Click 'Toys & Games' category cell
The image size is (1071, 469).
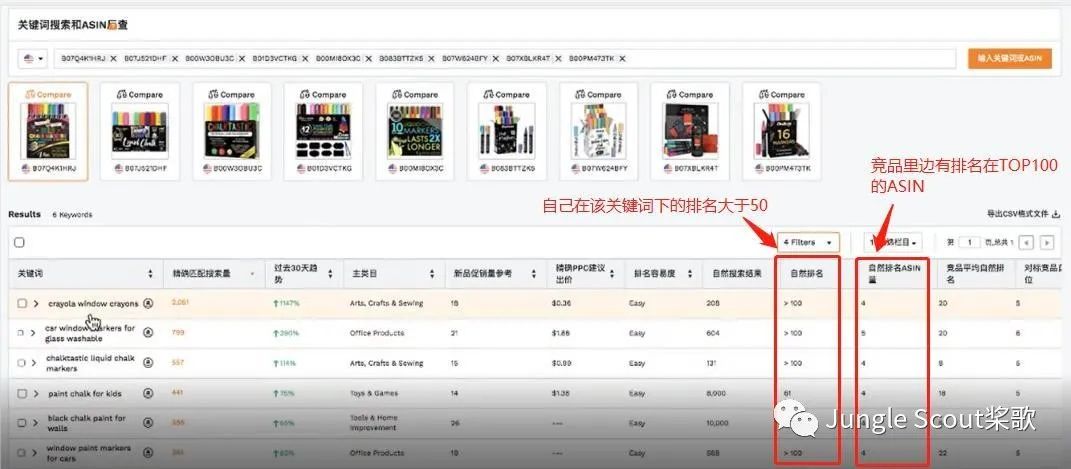click(374, 393)
